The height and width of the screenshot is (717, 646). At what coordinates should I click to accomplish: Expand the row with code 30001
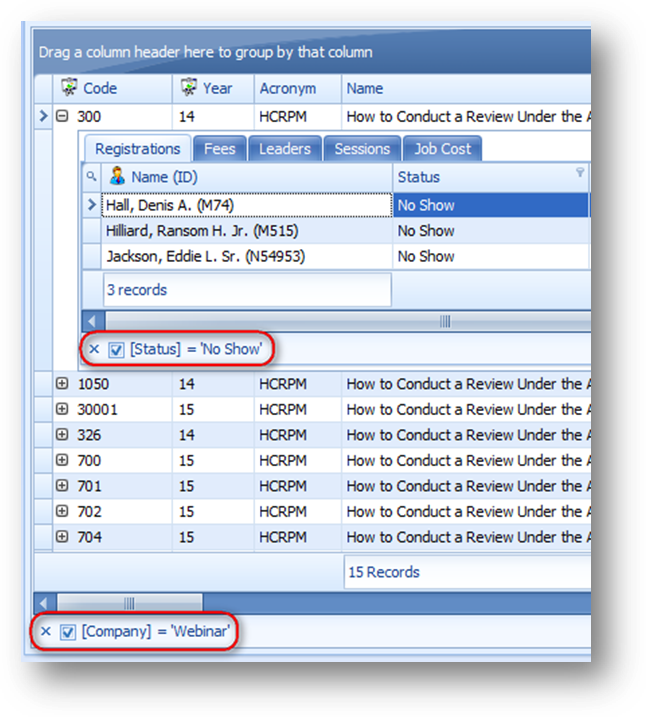pos(62,409)
